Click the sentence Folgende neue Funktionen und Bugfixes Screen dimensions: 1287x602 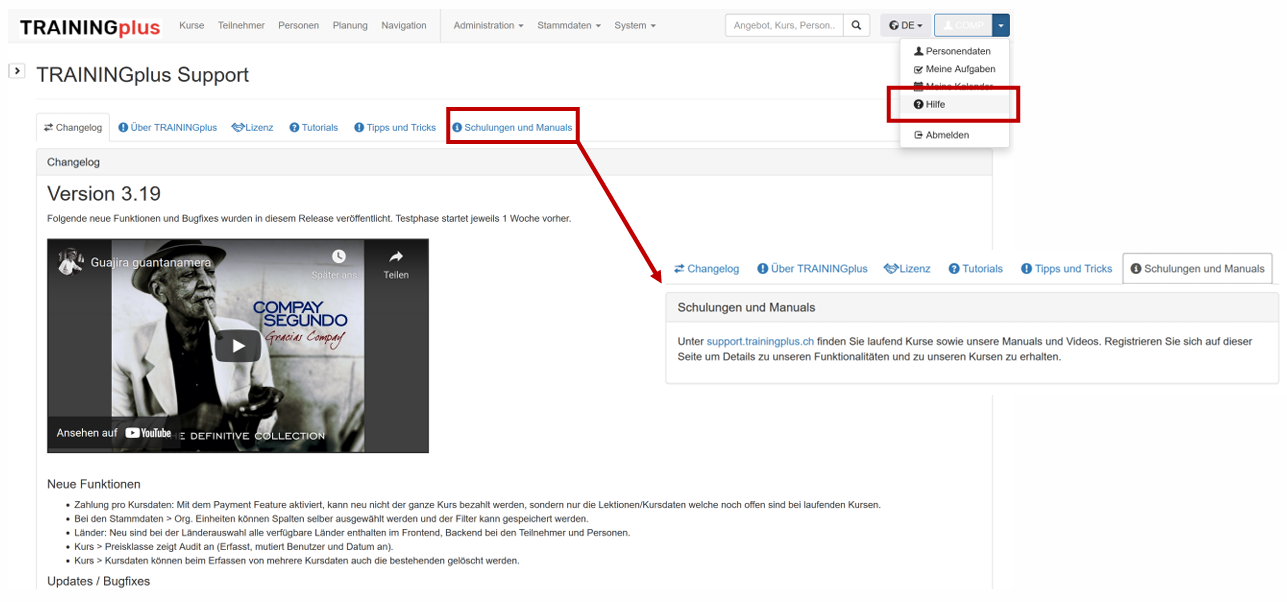[x=309, y=218]
